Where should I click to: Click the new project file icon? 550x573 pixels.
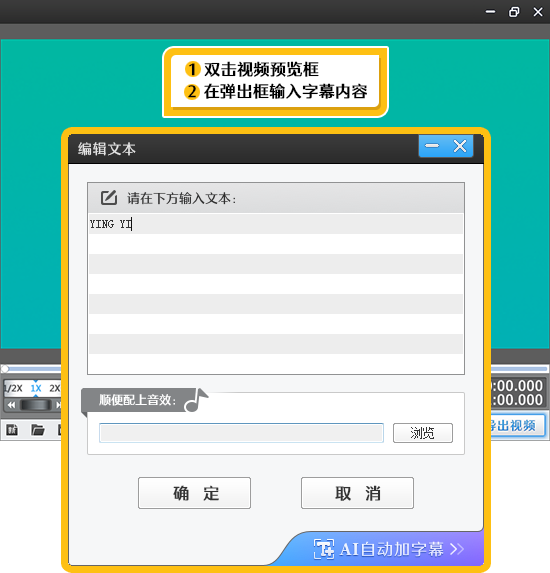(12, 430)
